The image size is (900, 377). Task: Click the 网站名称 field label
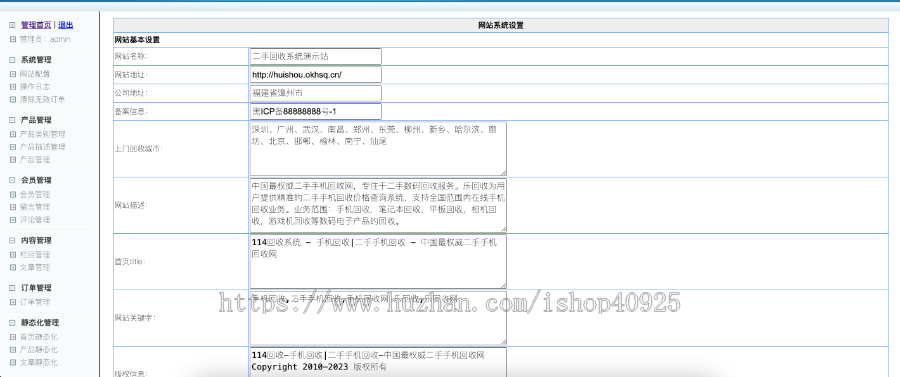click(x=131, y=57)
